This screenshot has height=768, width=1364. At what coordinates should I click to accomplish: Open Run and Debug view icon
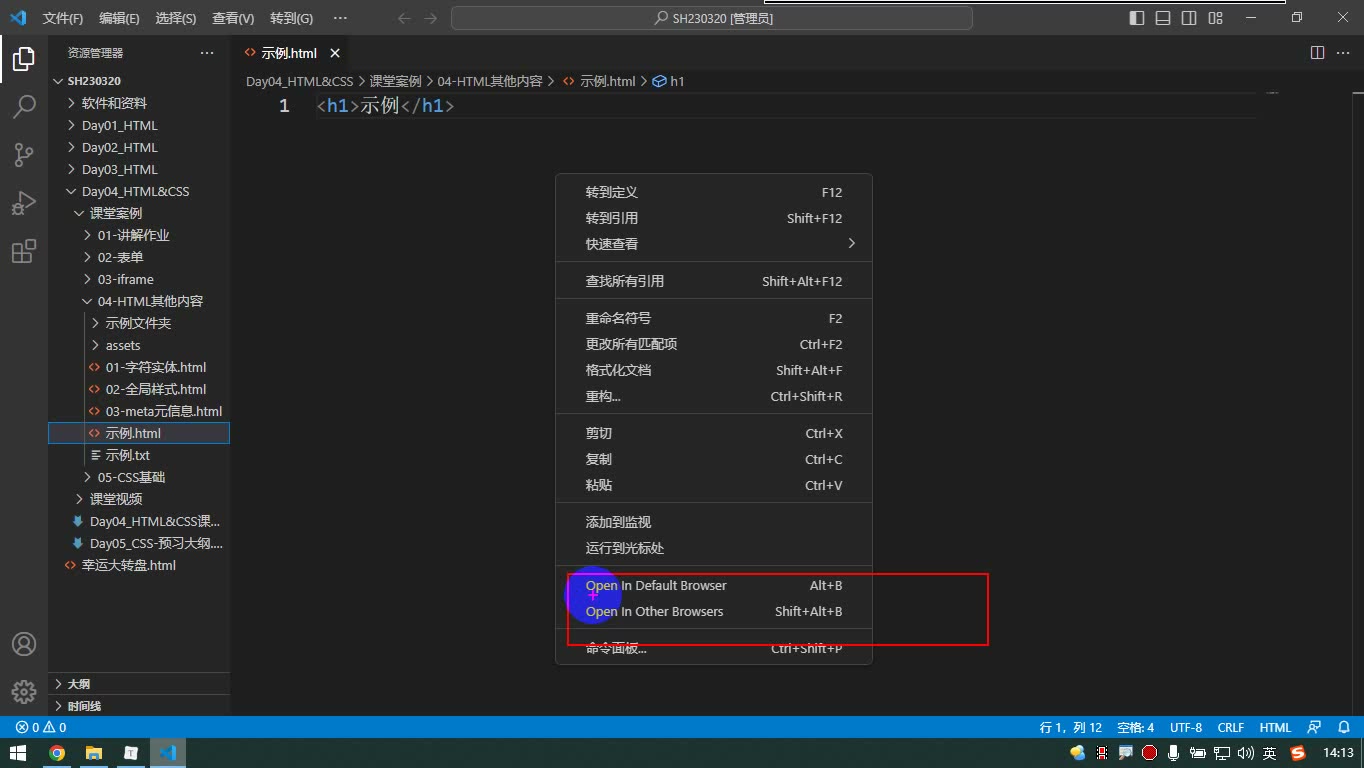[x=24, y=203]
